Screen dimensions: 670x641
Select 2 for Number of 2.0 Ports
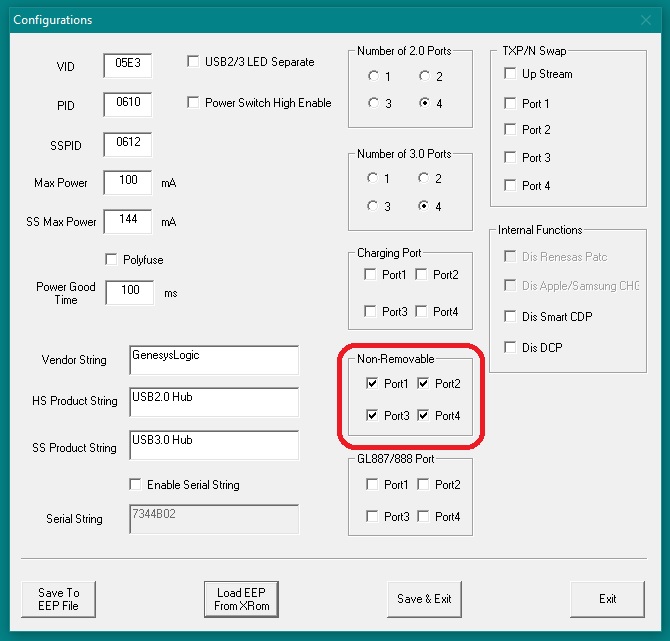425,76
